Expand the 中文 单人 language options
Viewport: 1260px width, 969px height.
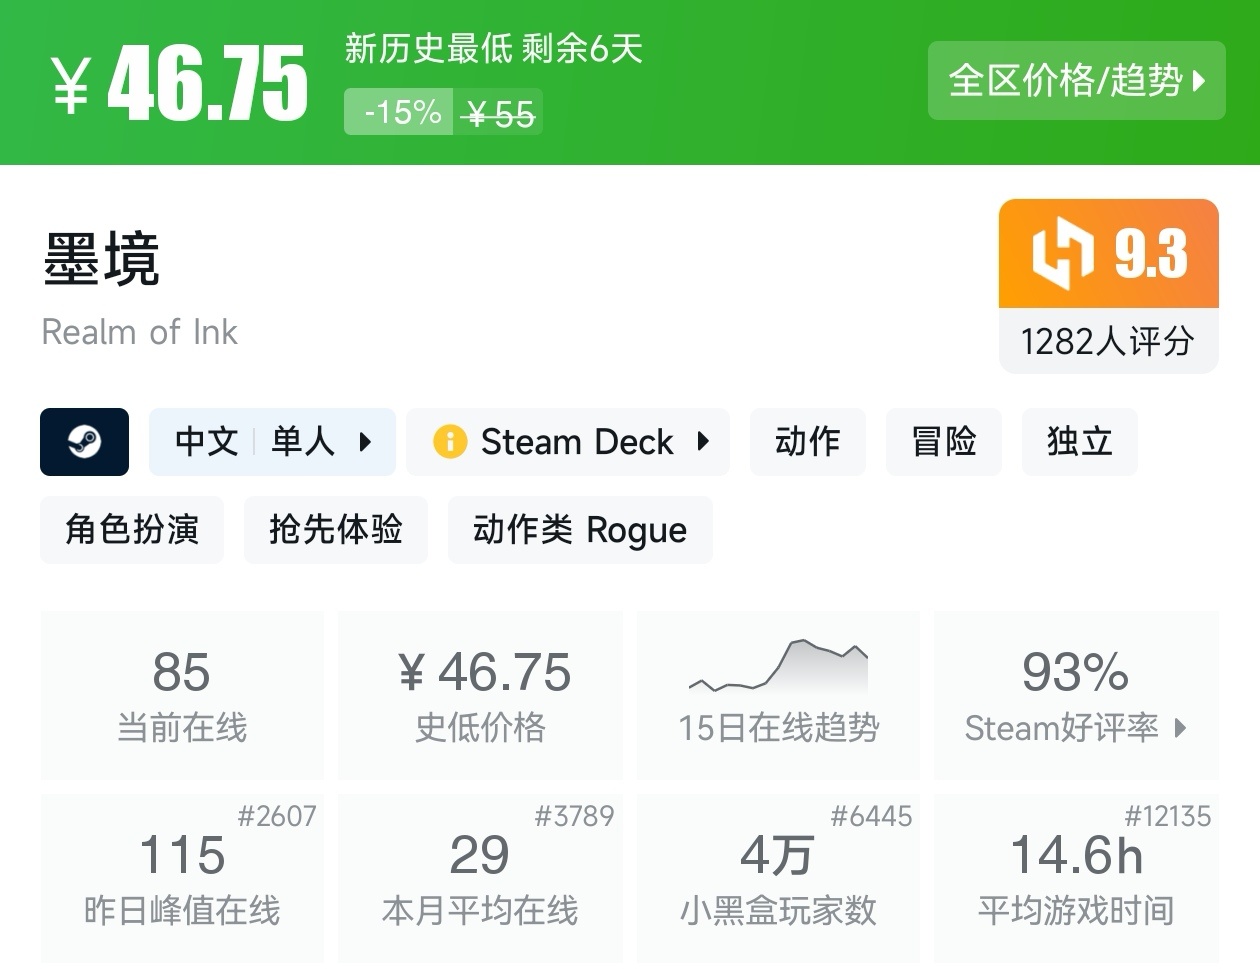272,441
